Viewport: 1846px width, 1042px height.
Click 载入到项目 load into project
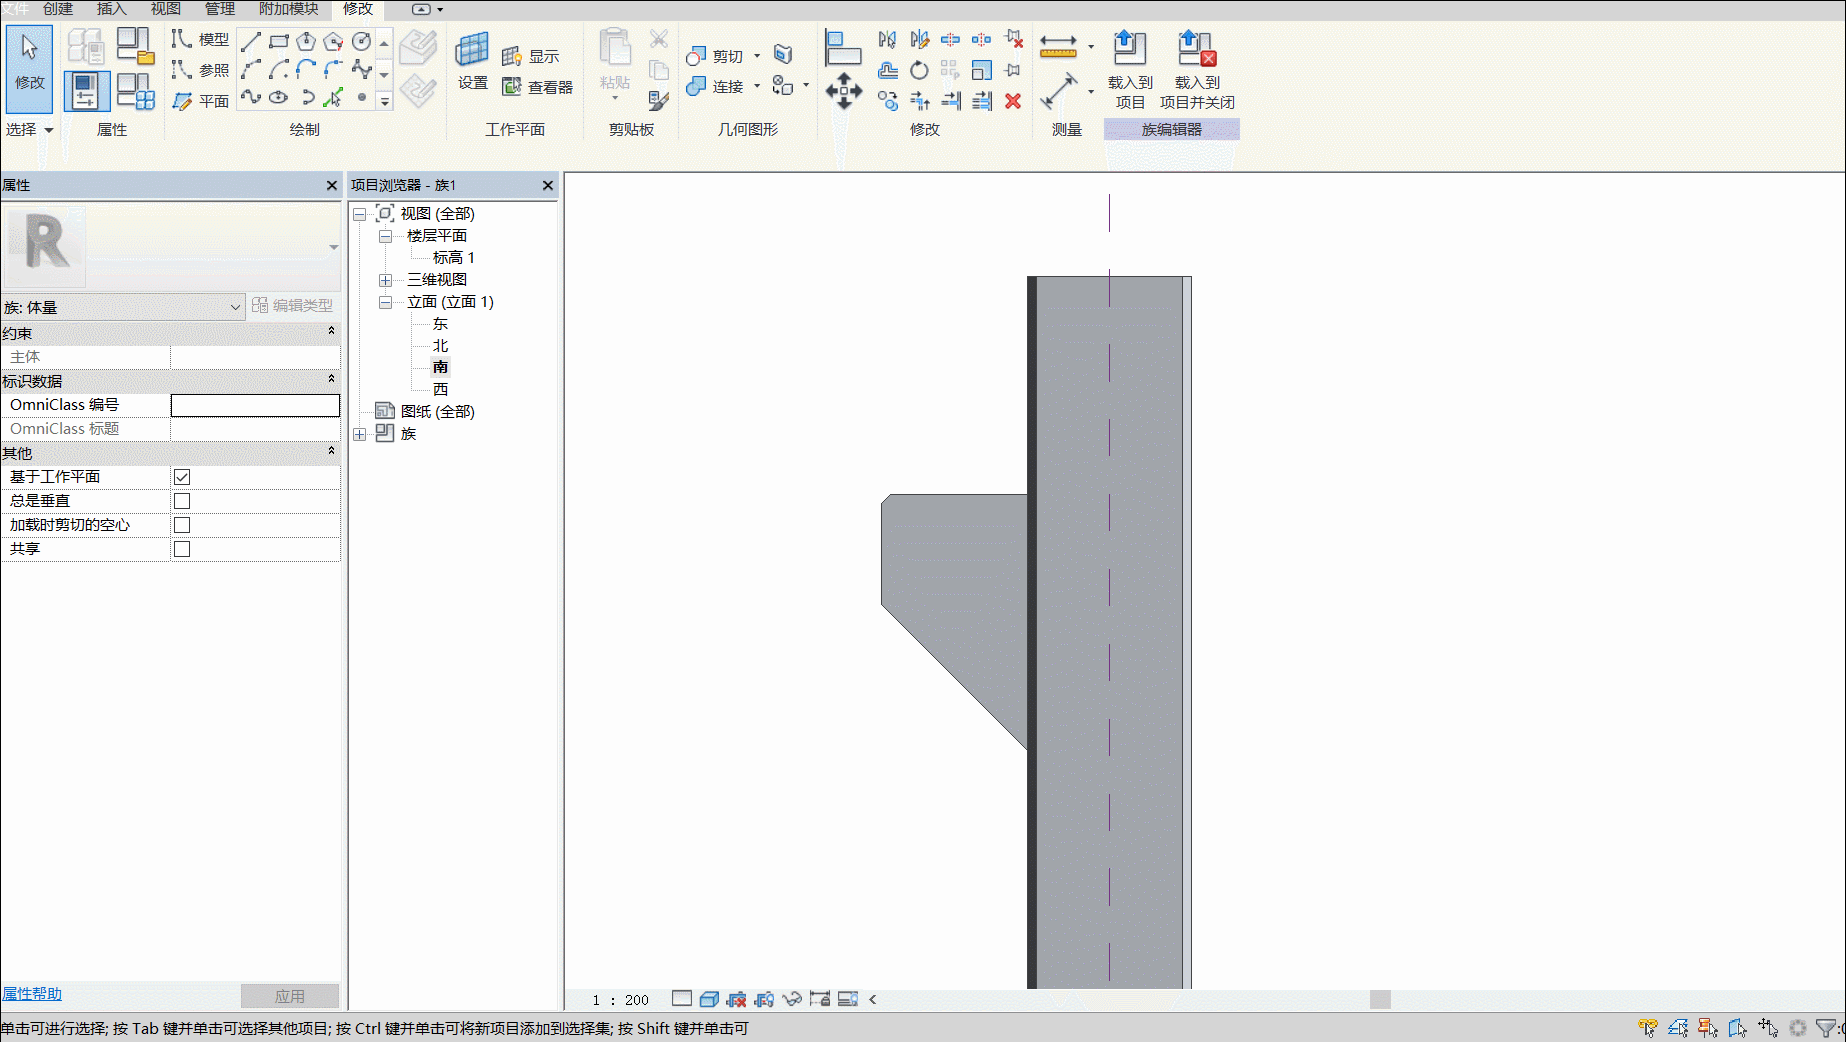pyautogui.click(x=1130, y=69)
